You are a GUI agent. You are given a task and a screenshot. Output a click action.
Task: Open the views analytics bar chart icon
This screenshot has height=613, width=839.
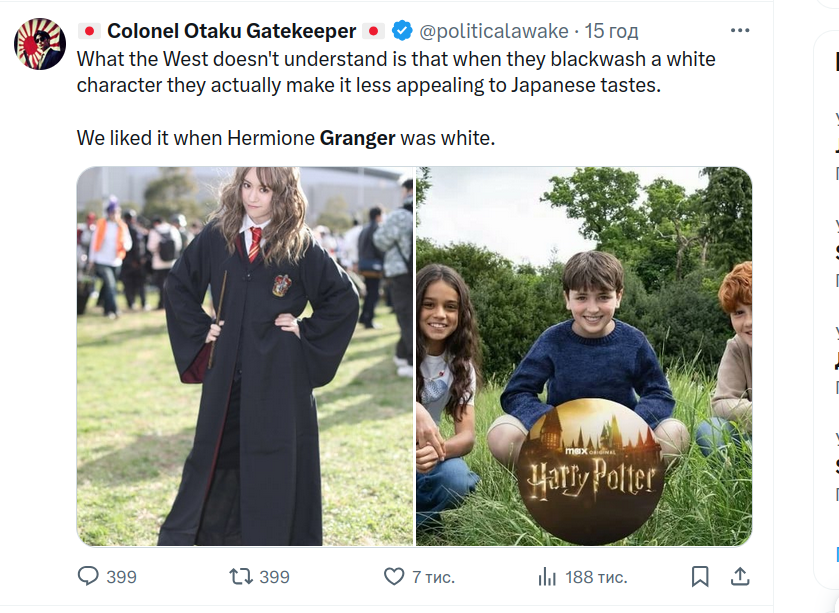(547, 576)
